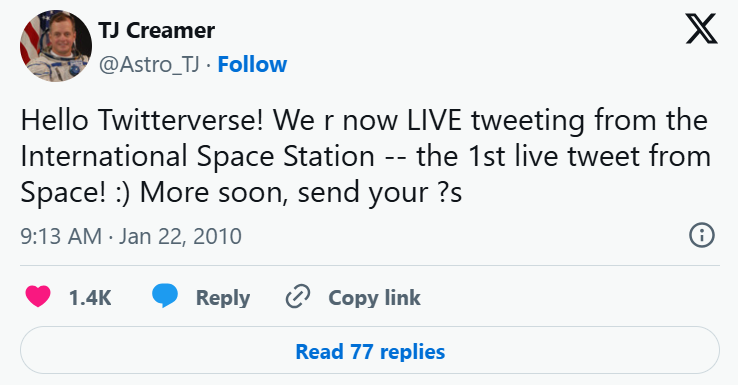738x385 pixels.
Task: Click the pink heart like icon
Action: [x=38, y=297]
